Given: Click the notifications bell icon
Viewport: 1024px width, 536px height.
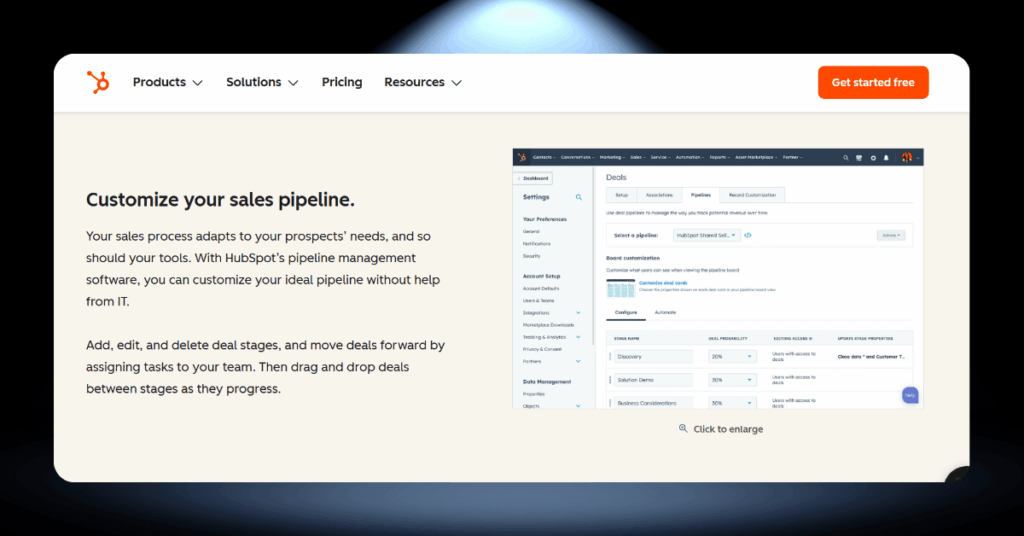Looking at the screenshot, I should pos(886,157).
